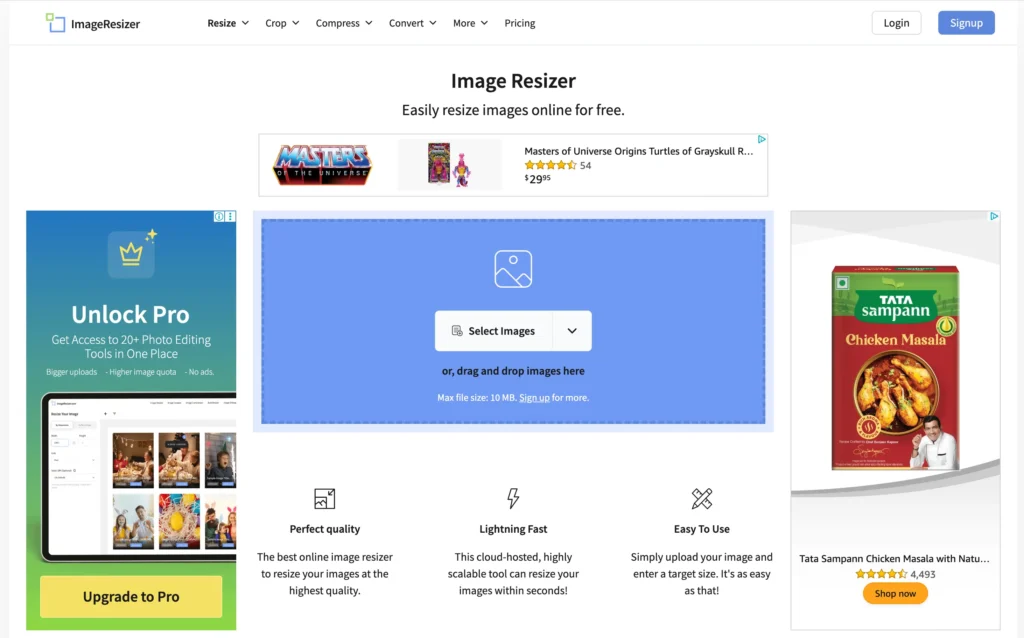Click the Perfect quality icon
The height and width of the screenshot is (638, 1024).
click(x=325, y=499)
